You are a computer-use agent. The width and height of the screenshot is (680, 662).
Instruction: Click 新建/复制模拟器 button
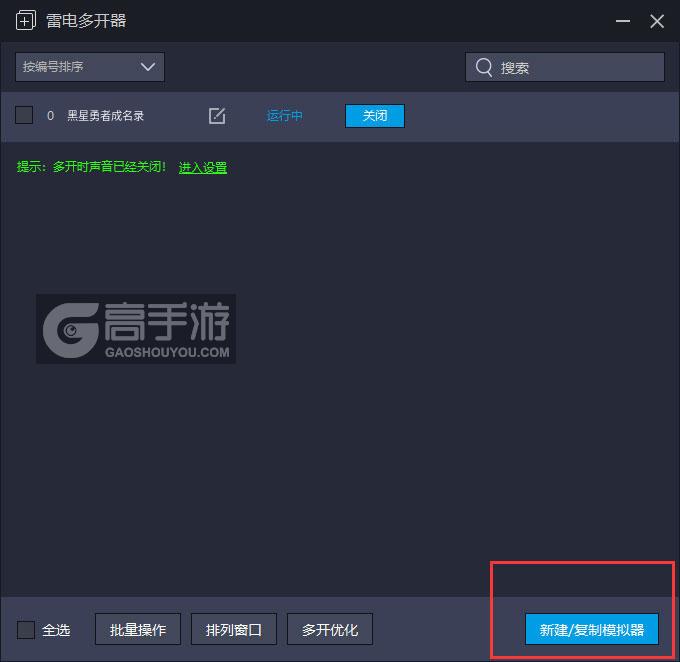(x=592, y=629)
